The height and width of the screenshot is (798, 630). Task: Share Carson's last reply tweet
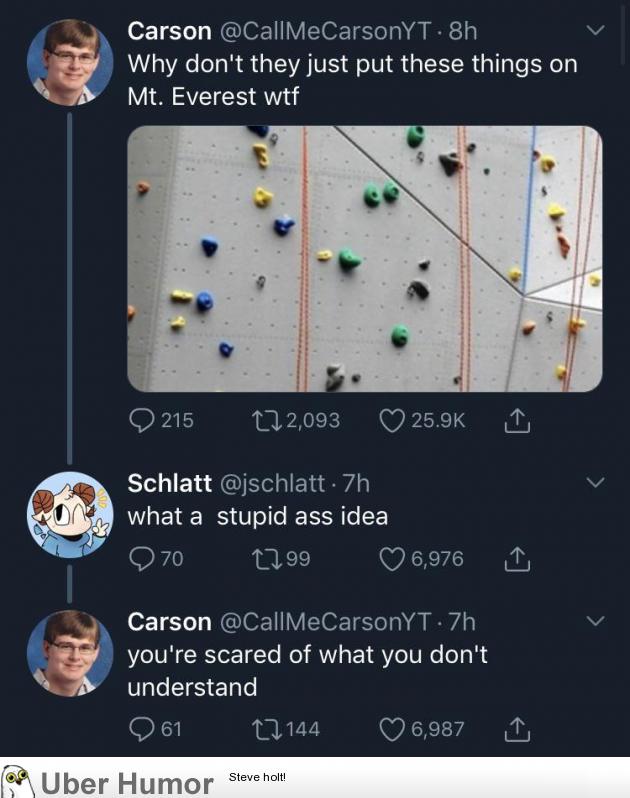pos(516,729)
